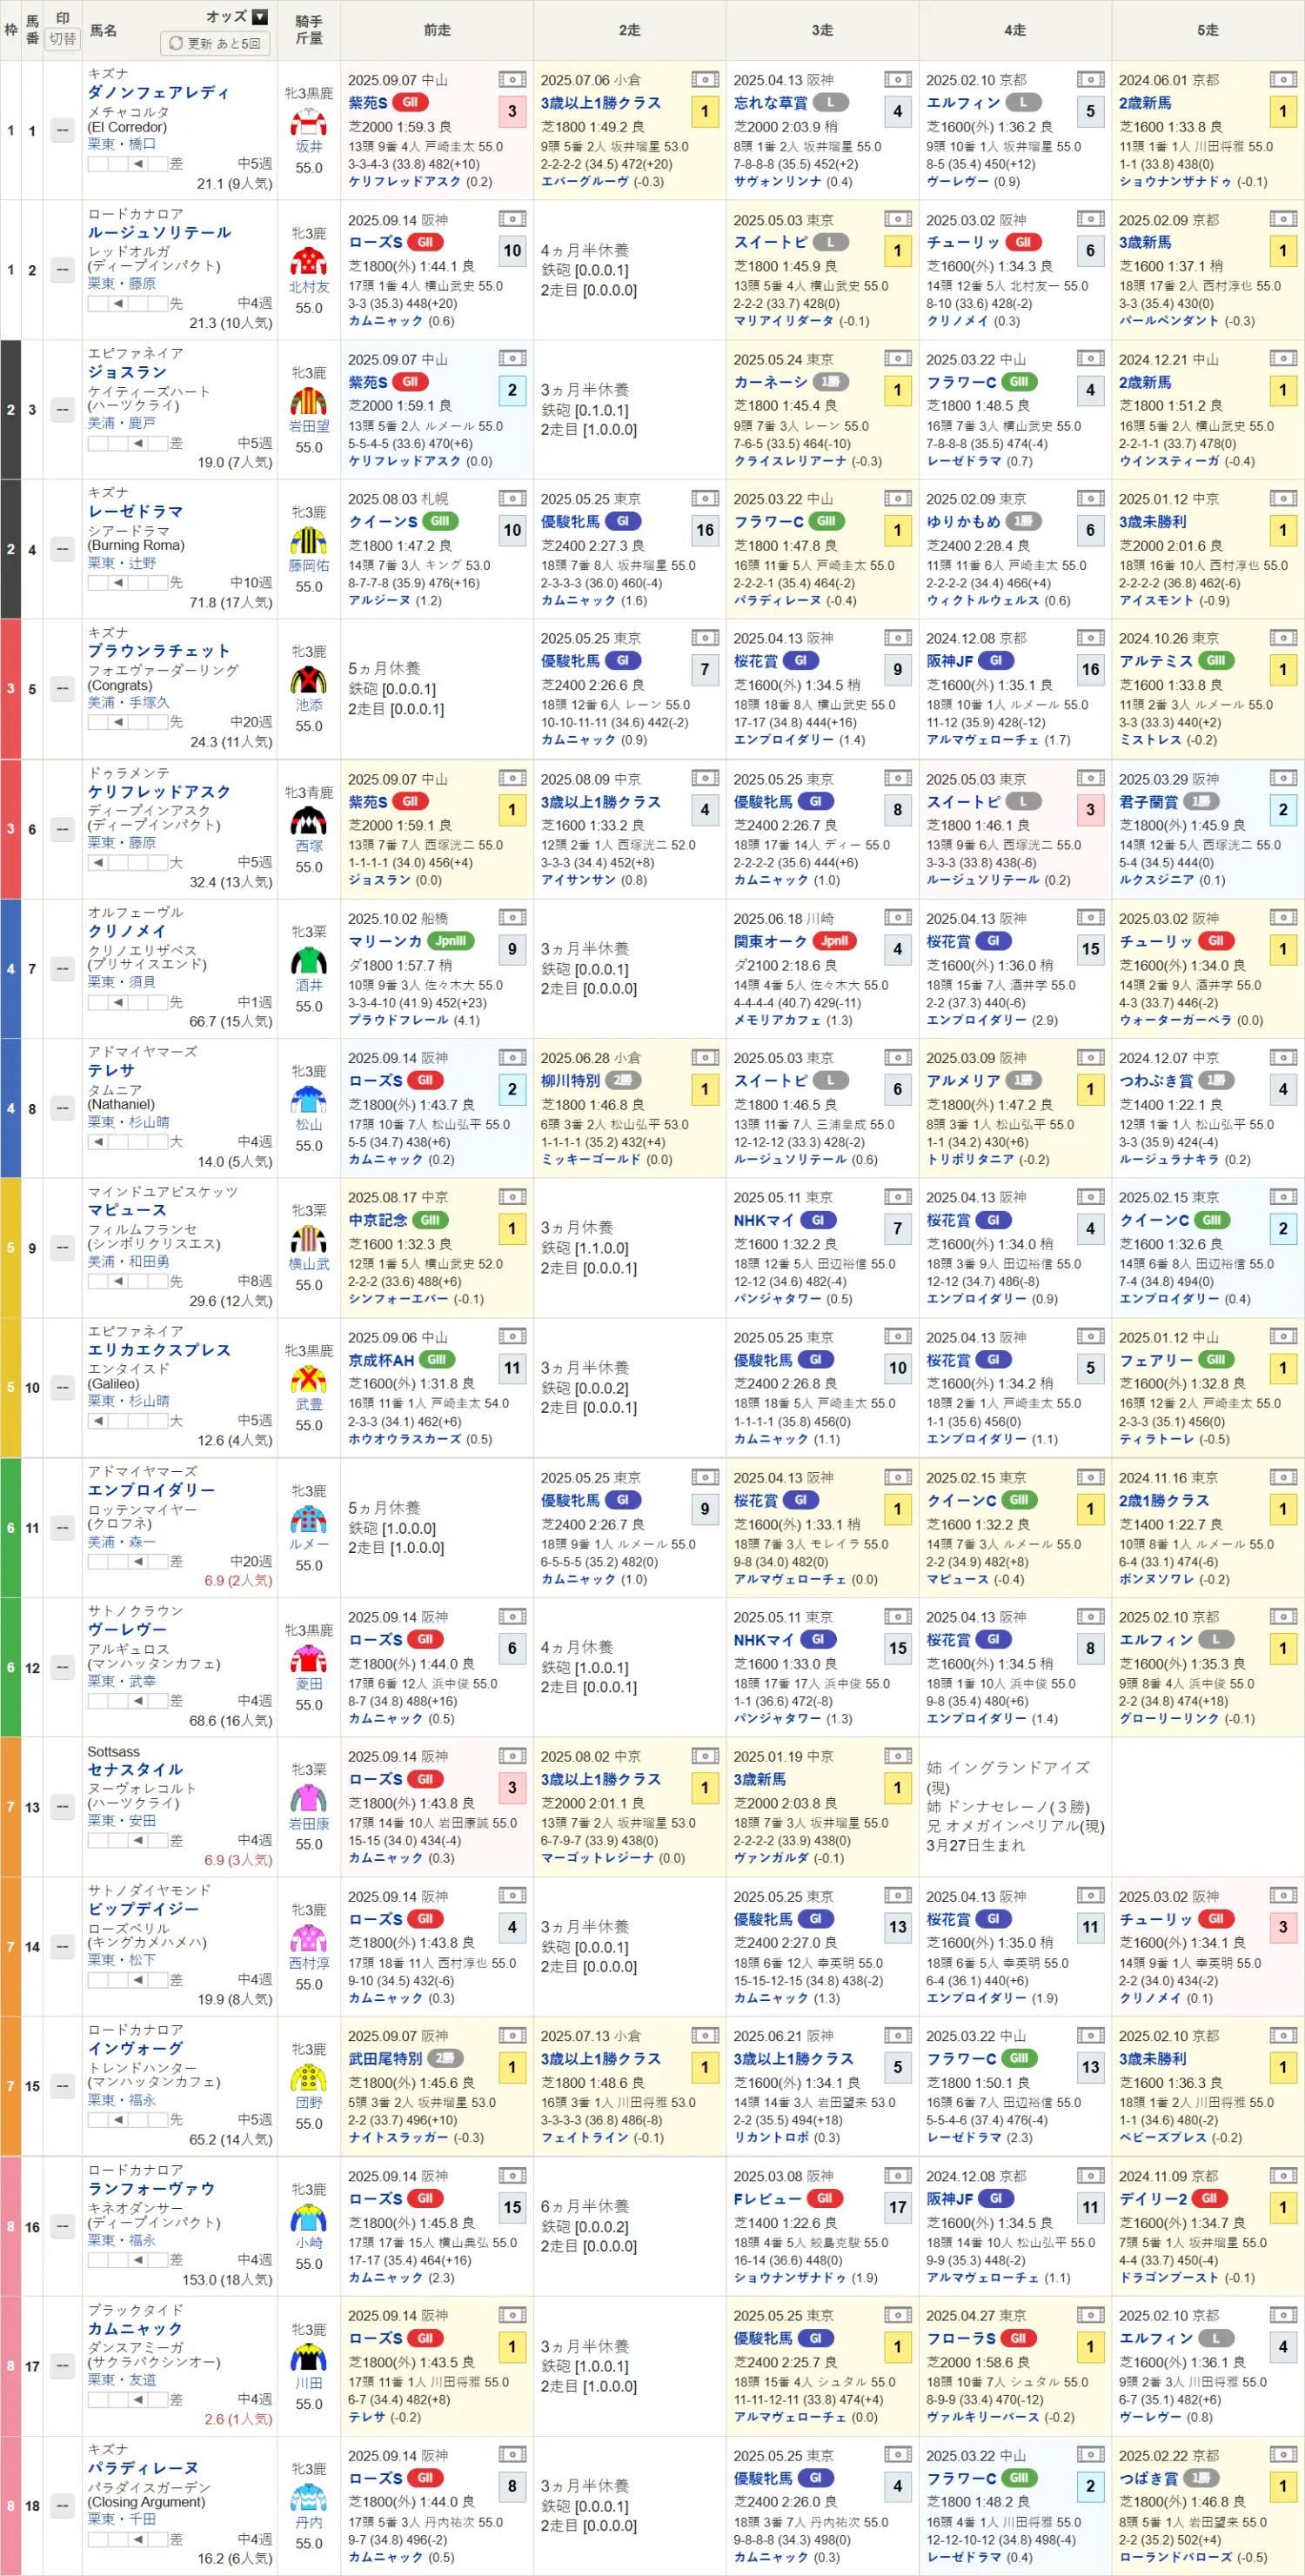1305x2576 pixels.
Task: Open the ローズS race link for セナスタイル
Action: (375, 1779)
